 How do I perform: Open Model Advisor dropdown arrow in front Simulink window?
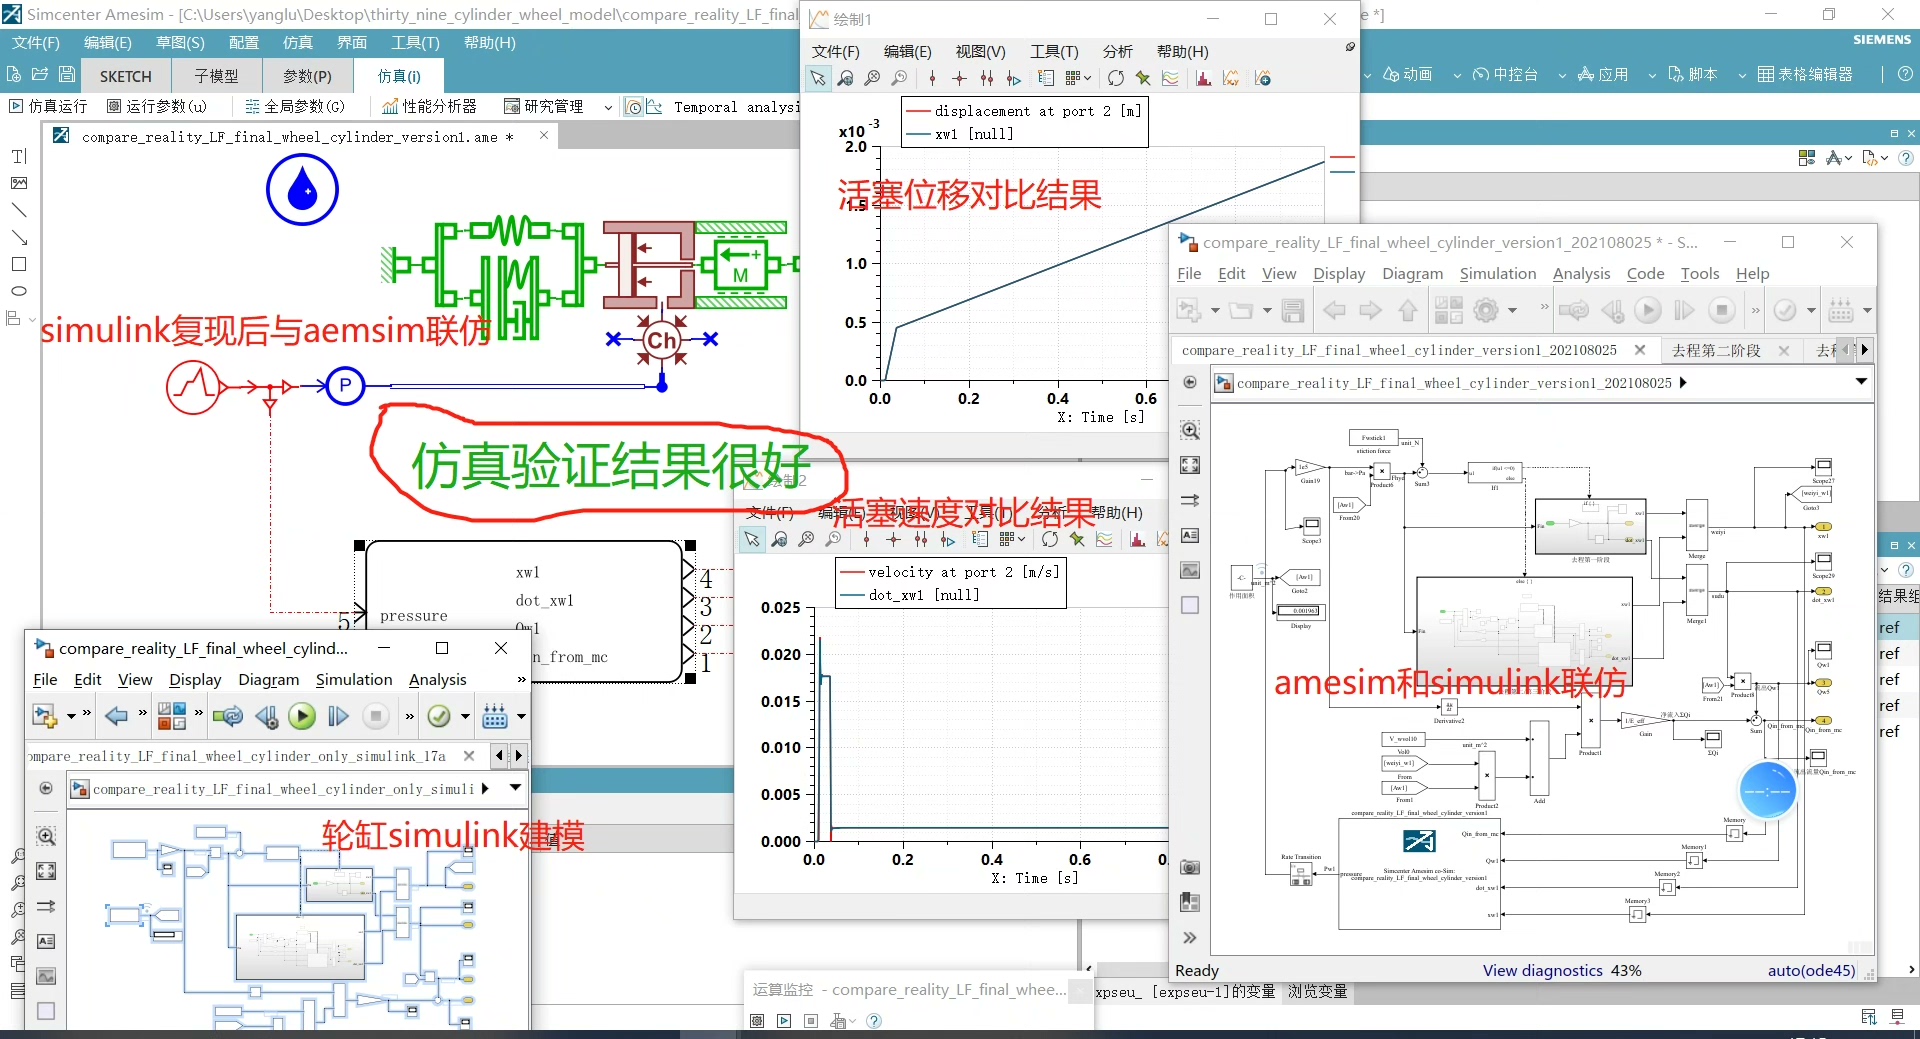pyautogui.click(x=465, y=716)
